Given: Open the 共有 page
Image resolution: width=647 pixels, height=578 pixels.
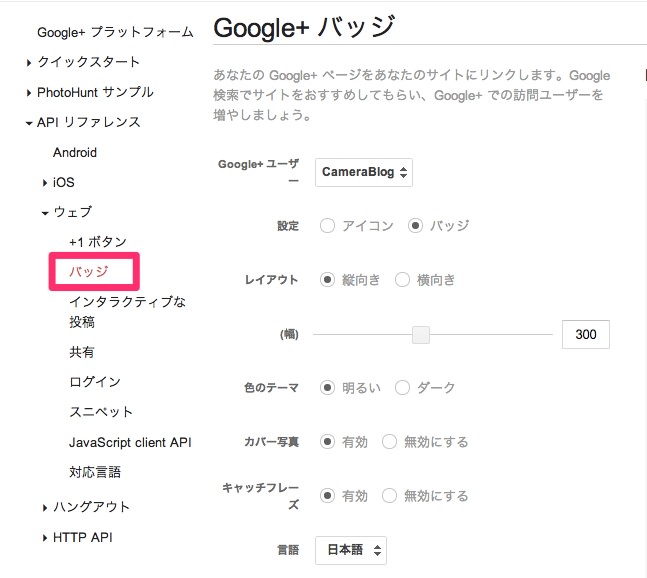Looking at the screenshot, I should click(82, 352).
